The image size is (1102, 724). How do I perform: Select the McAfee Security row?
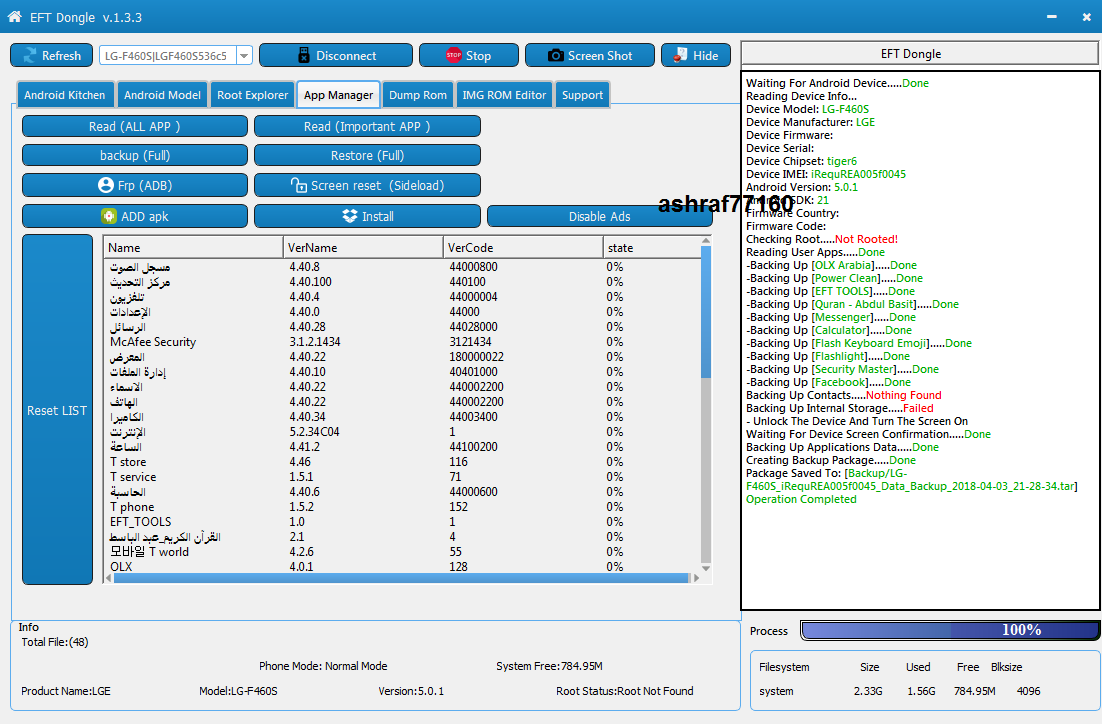click(402, 342)
